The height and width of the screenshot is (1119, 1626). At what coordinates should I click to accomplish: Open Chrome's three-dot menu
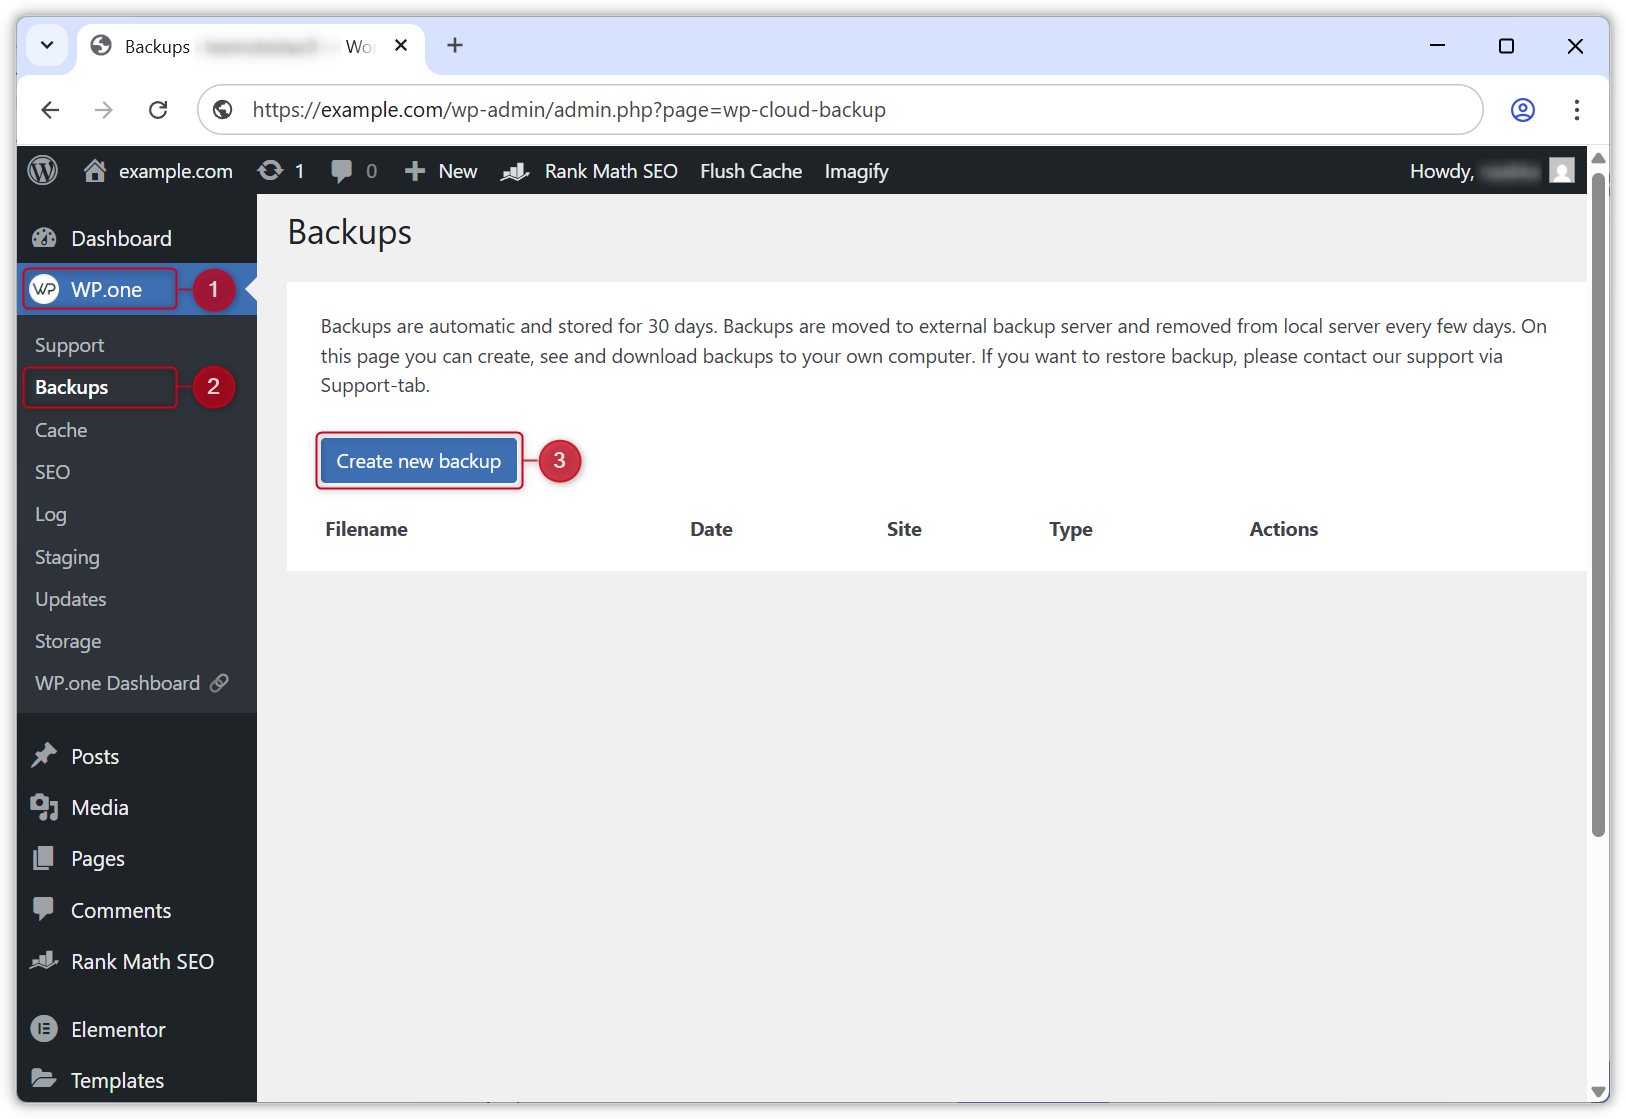pos(1578,110)
